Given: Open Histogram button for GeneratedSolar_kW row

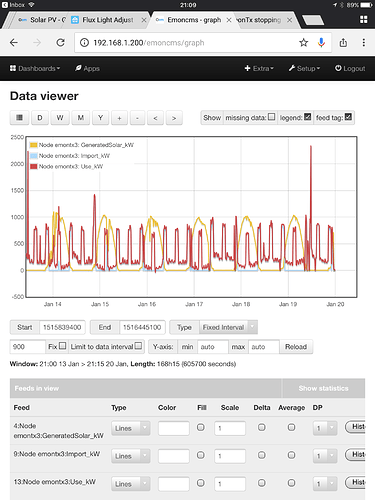Looking at the screenshot, I should (x=355, y=427).
